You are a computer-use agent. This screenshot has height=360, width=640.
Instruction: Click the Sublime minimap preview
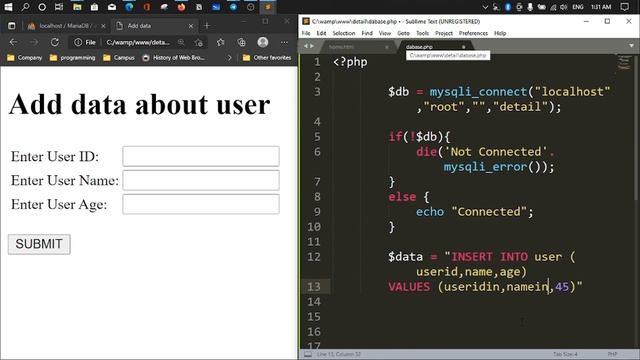coord(624,62)
